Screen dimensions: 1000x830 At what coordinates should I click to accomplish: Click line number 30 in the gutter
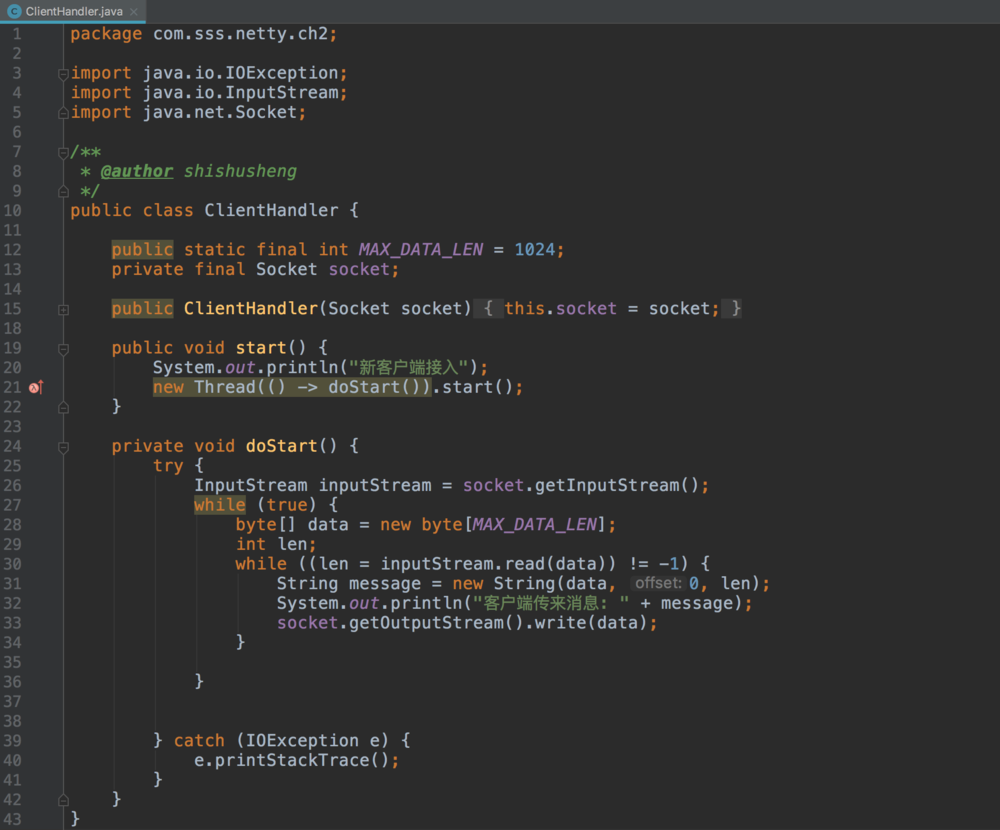(13, 564)
